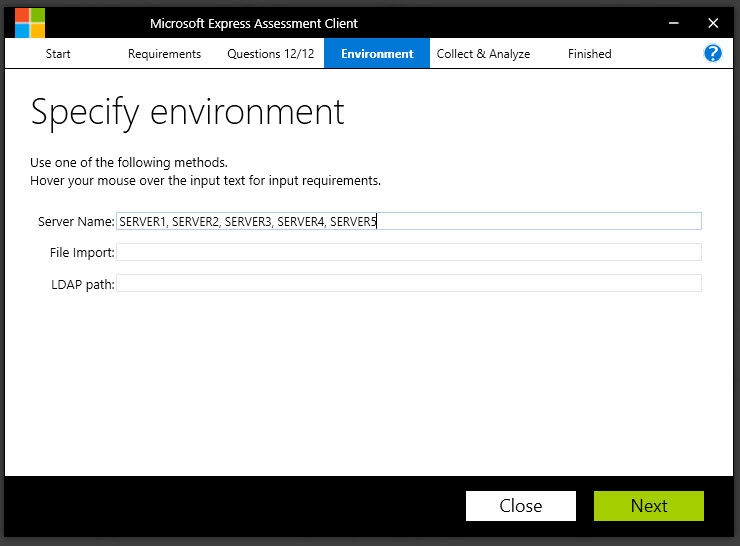Viewport: 740px width, 546px height.
Task: Click the blue help question mark icon
Action: point(713,54)
